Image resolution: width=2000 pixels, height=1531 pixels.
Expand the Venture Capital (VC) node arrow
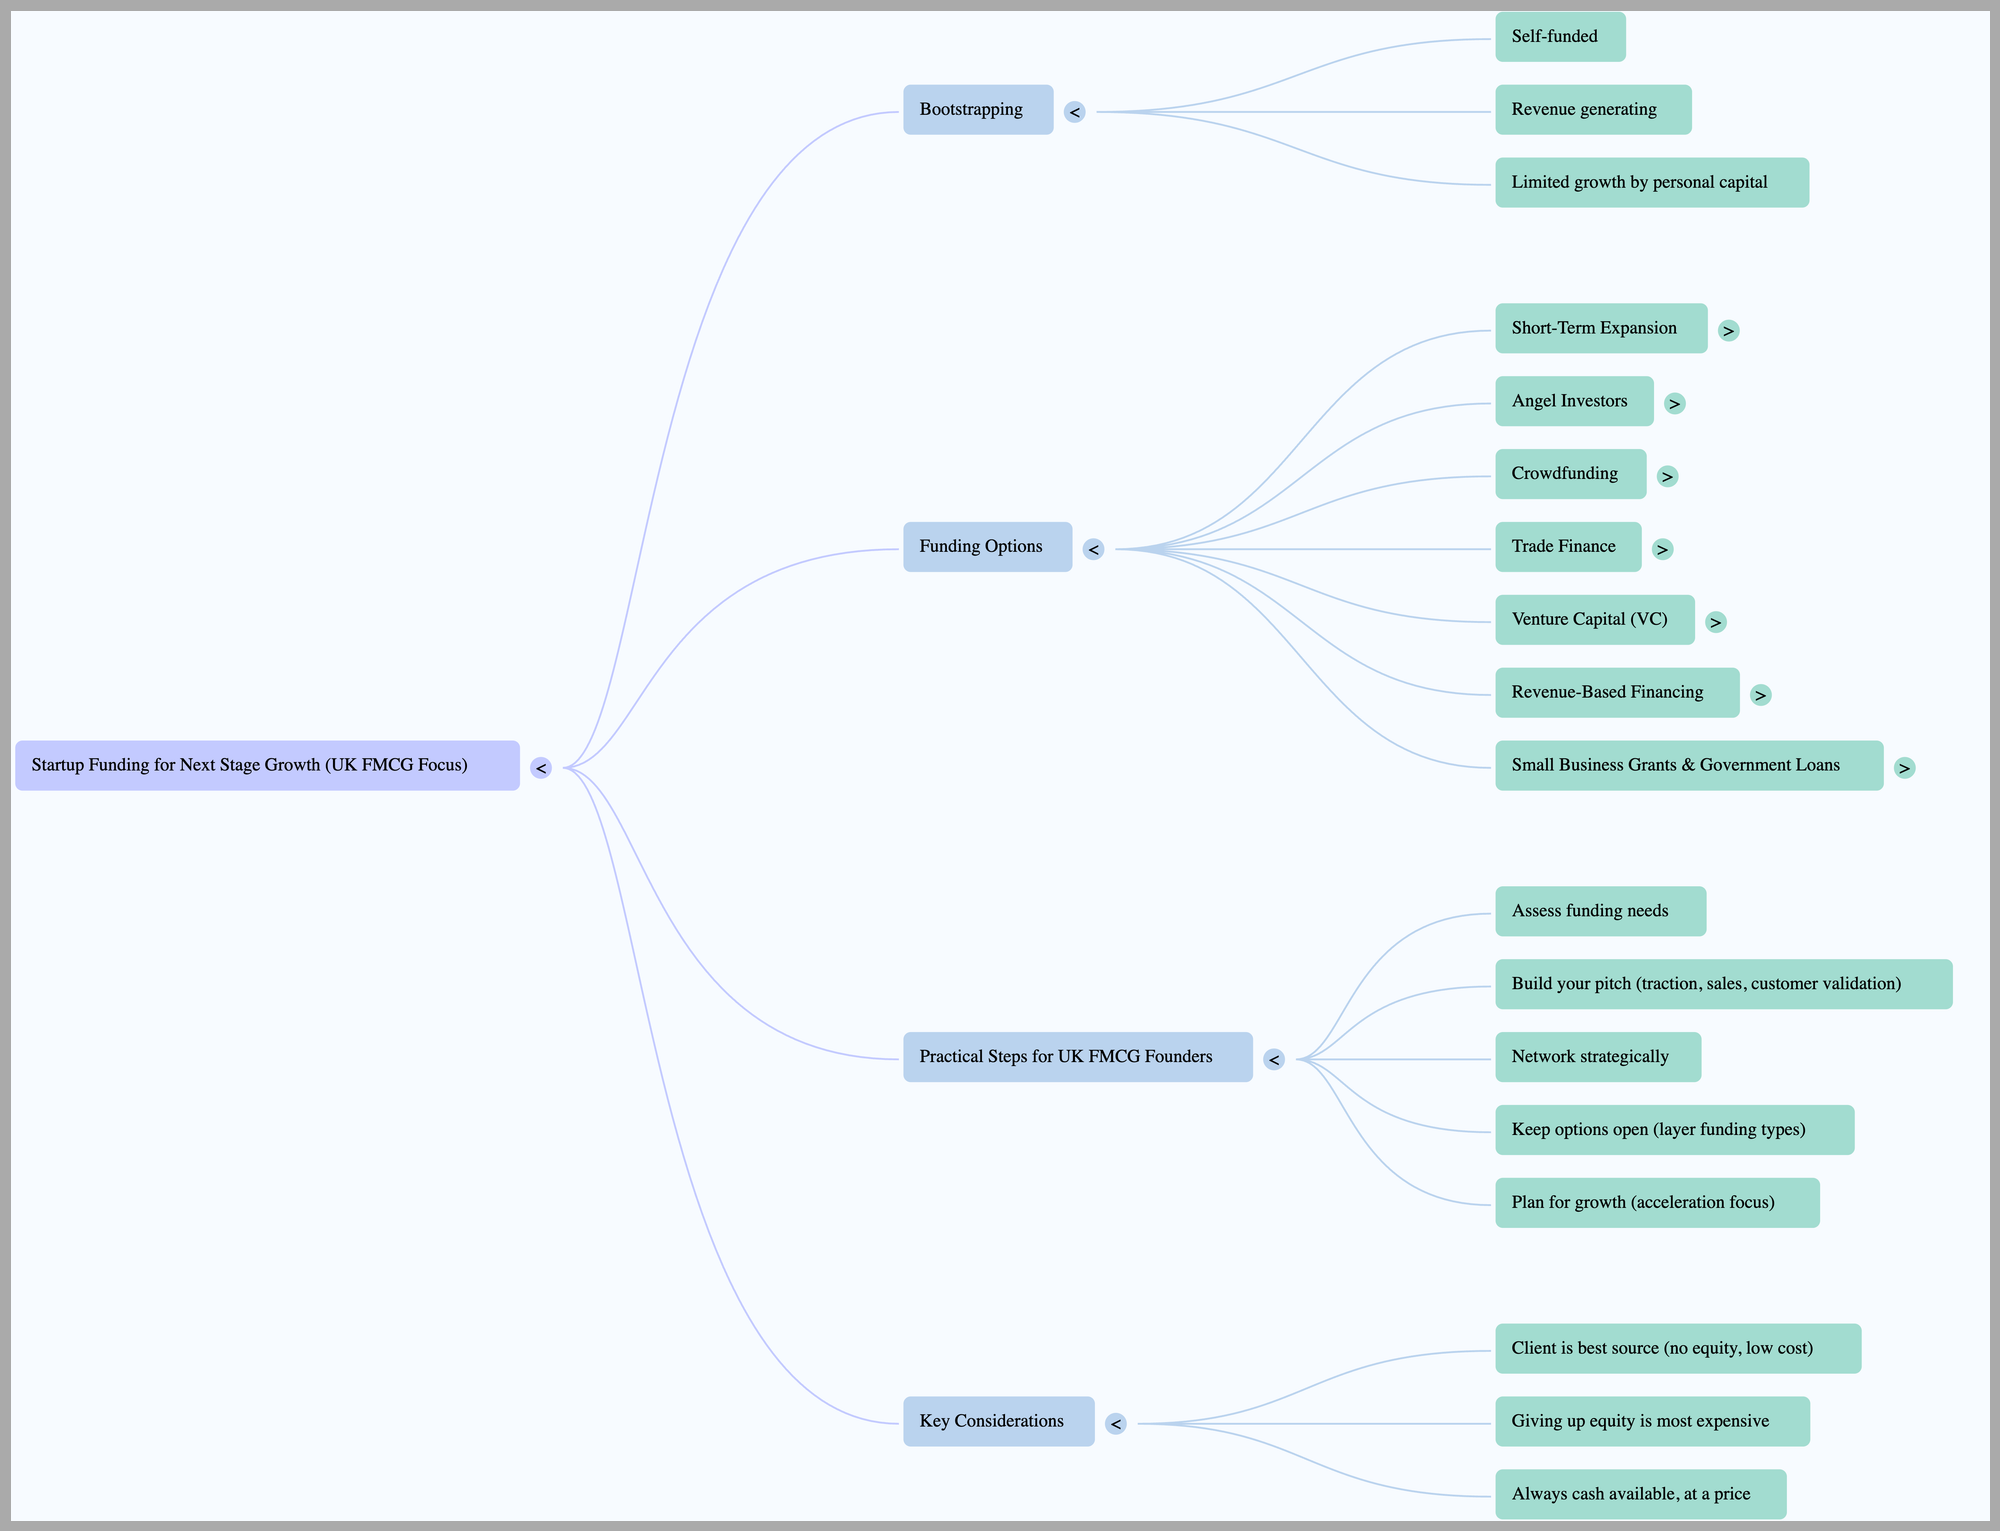click(x=1715, y=622)
